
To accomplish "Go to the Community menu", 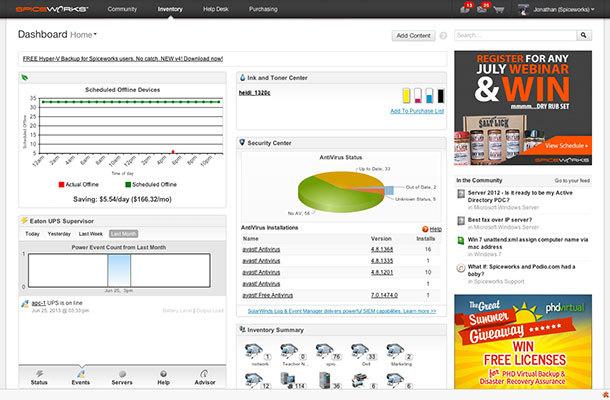I will click(122, 9).
